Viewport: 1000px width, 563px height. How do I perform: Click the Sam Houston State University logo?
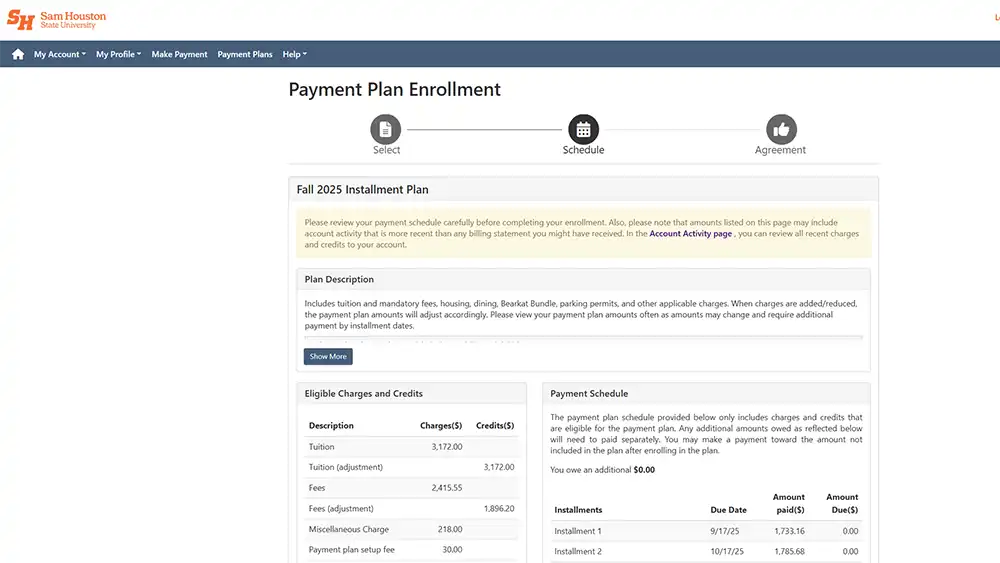click(x=56, y=20)
